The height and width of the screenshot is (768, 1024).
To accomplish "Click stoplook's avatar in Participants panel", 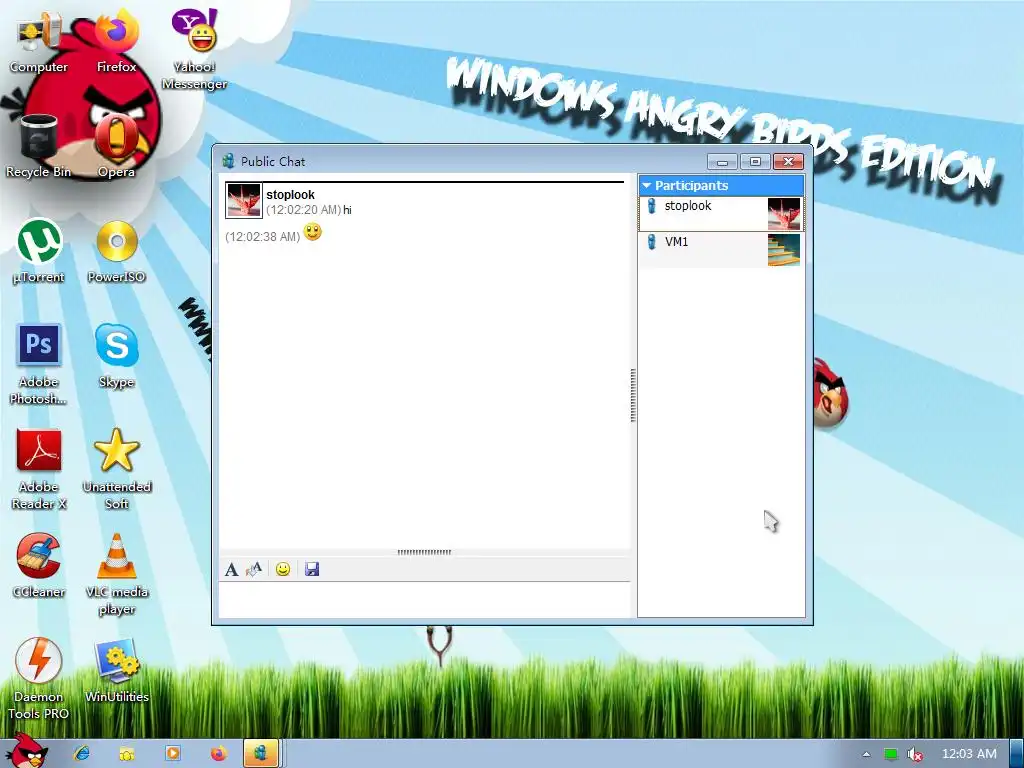I will click(784, 214).
